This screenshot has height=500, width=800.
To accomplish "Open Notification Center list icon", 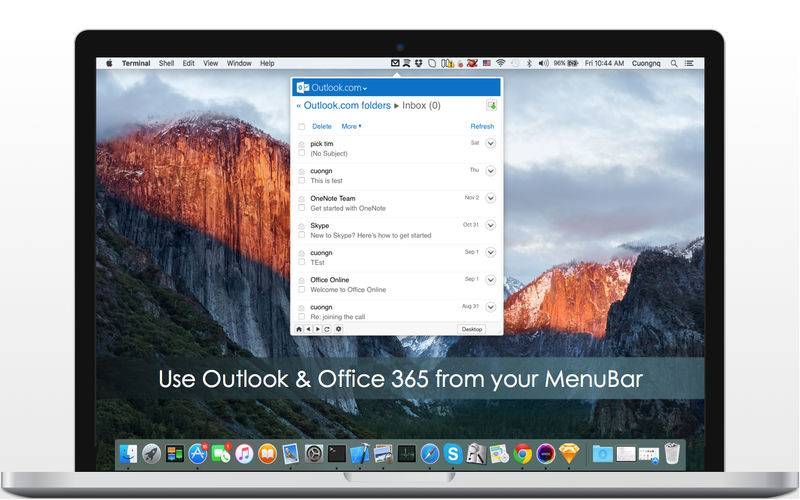I will [x=689, y=63].
